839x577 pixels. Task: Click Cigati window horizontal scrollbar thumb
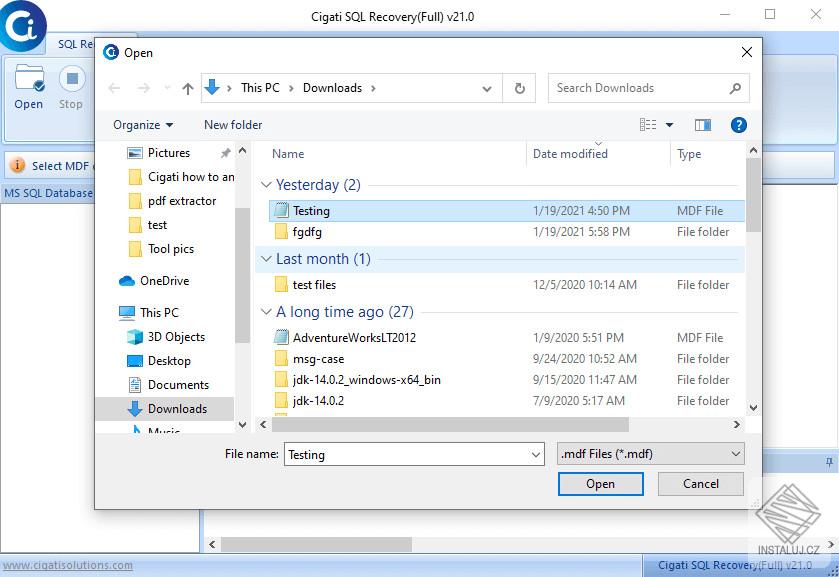tap(316, 544)
